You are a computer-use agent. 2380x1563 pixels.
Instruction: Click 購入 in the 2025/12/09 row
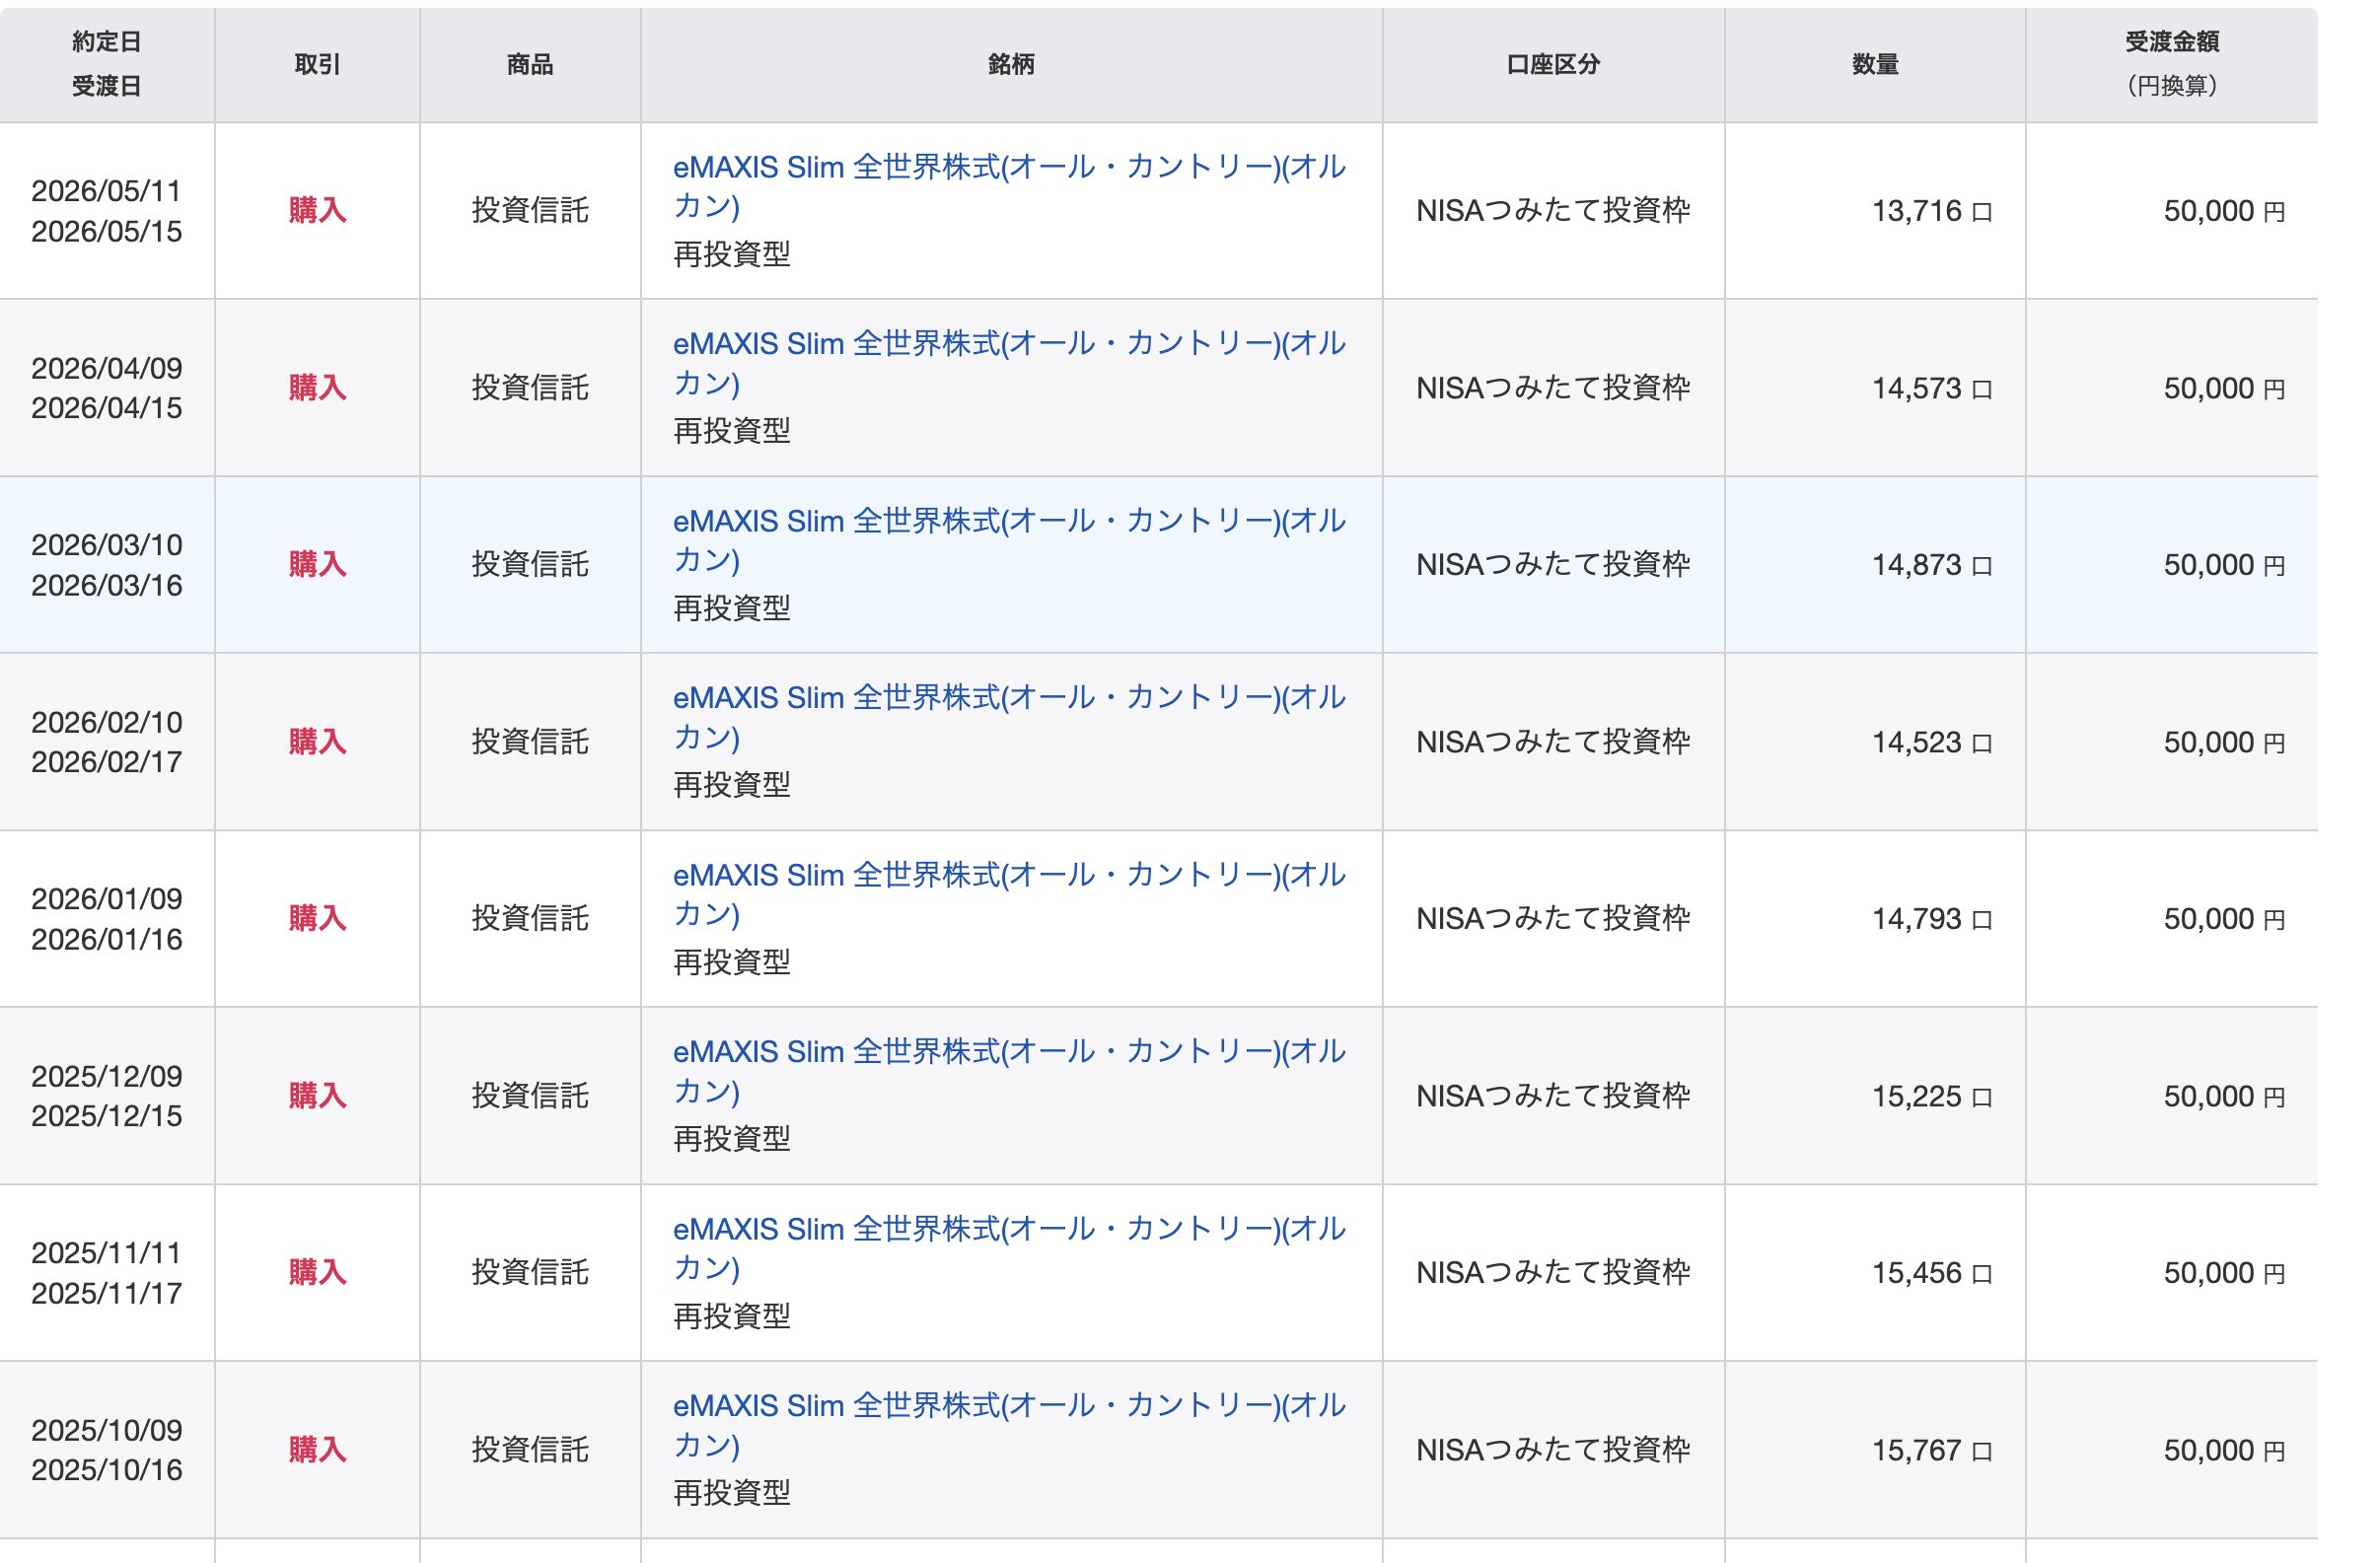click(x=317, y=1096)
